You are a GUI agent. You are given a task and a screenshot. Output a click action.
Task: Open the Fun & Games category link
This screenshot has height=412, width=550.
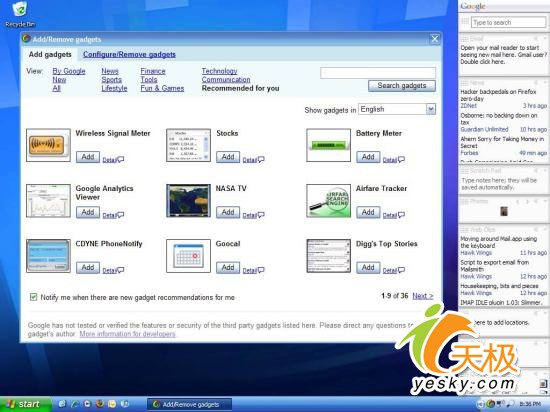(162, 88)
